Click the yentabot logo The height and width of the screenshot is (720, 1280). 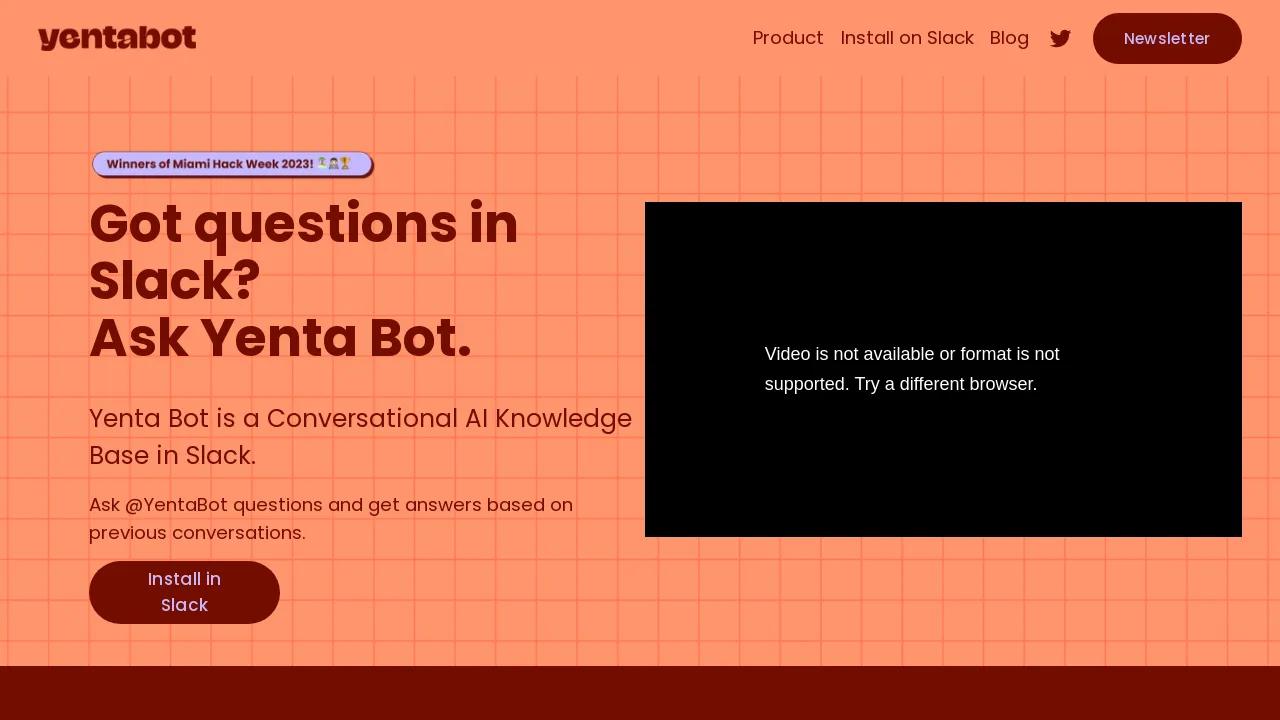click(117, 38)
